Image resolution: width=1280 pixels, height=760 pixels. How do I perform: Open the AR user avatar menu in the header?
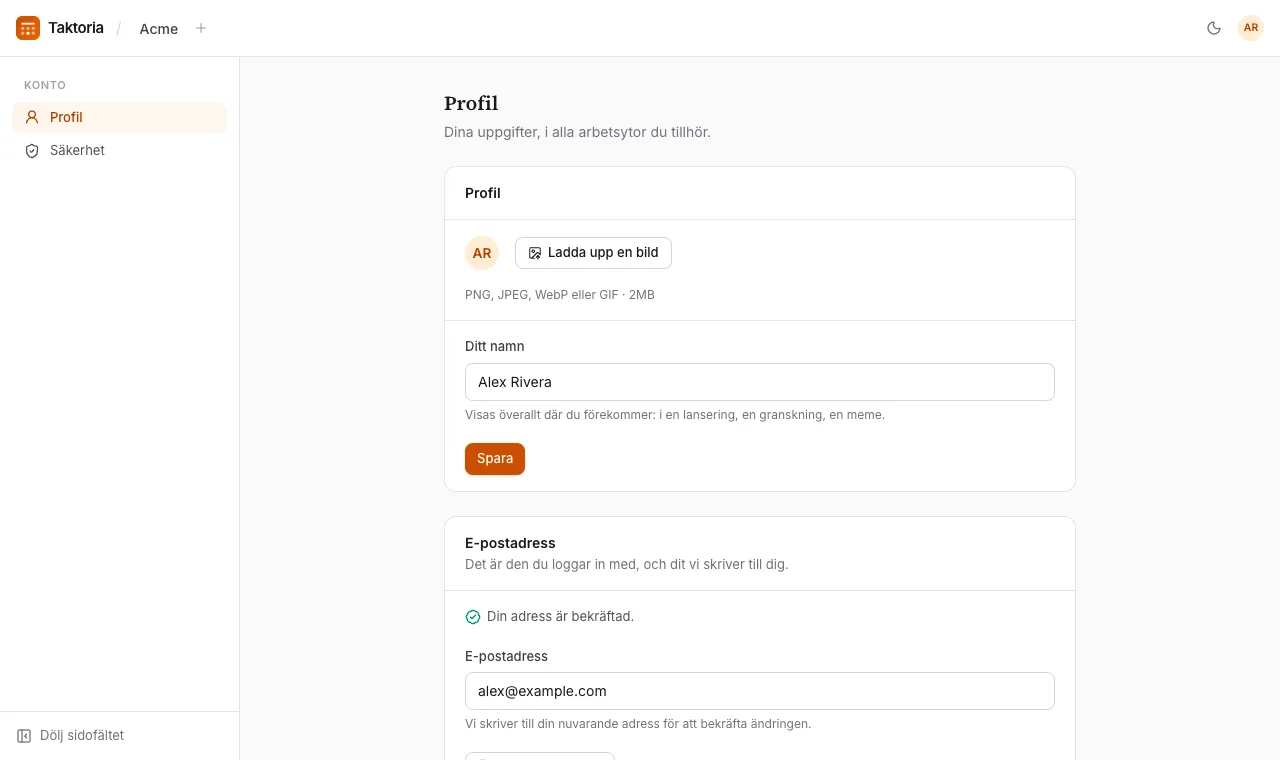(x=1251, y=28)
